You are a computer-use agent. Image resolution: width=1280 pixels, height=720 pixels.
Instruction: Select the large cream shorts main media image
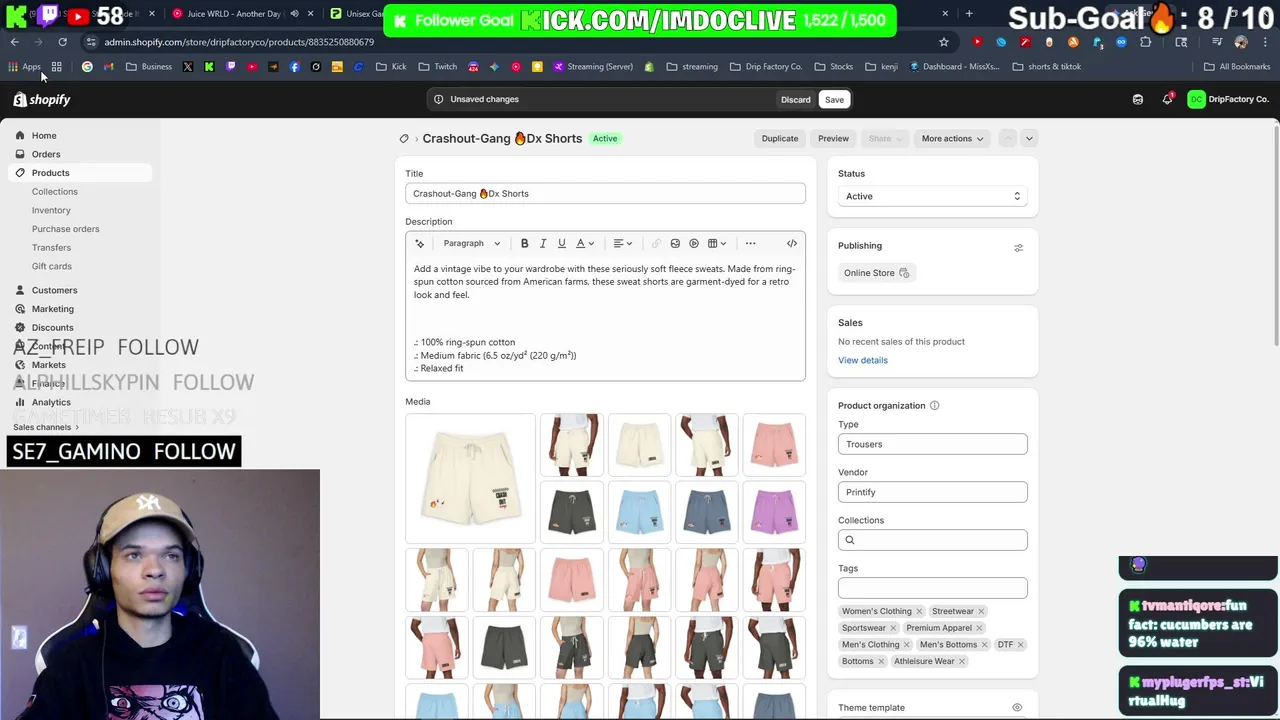pyautogui.click(x=470, y=478)
